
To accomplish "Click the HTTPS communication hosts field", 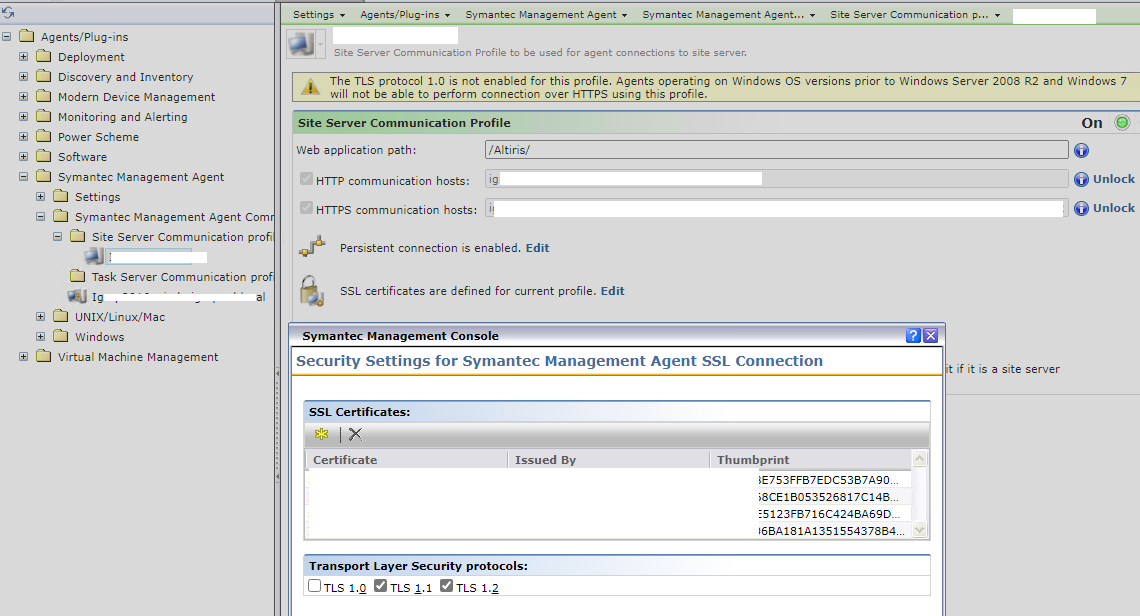I will tap(776, 208).
